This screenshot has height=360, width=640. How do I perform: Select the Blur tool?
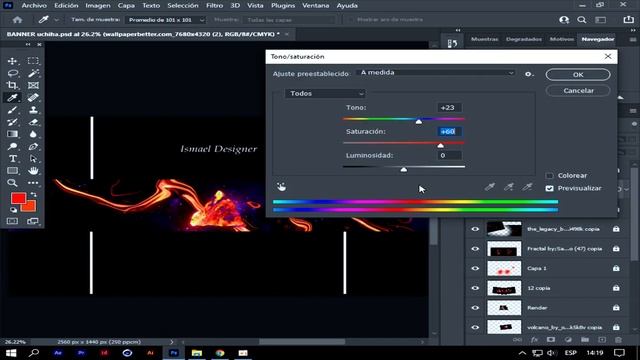point(33,134)
